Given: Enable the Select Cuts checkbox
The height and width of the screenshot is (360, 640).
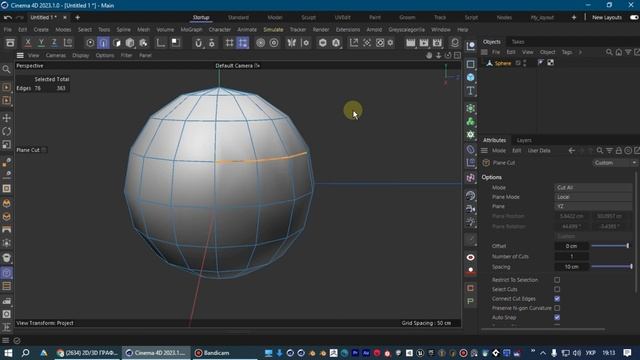Looking at the screenshot, I should (557, 289).
